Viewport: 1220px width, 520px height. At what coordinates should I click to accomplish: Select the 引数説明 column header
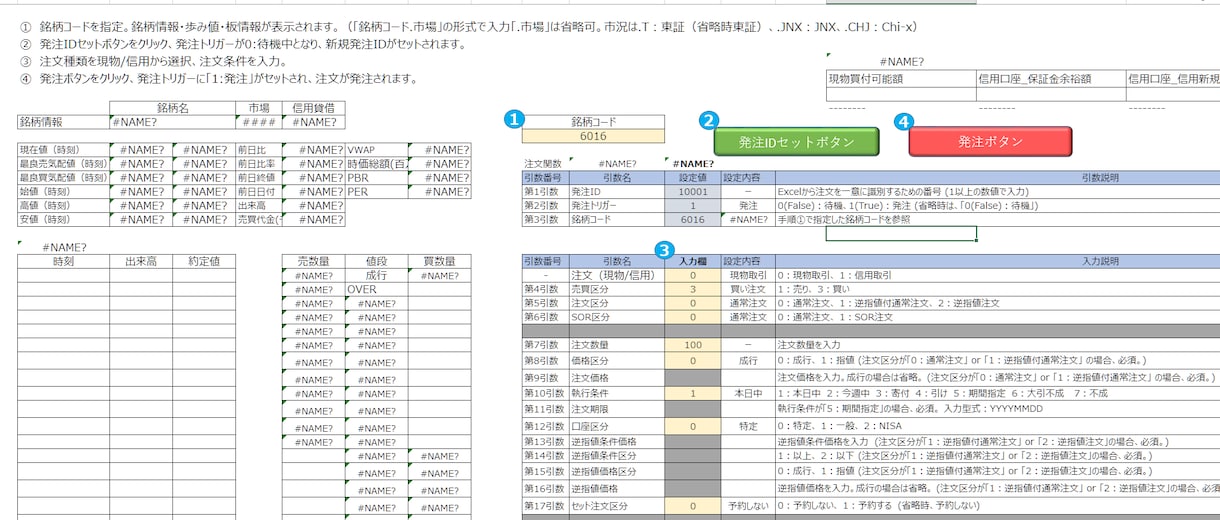998,177
